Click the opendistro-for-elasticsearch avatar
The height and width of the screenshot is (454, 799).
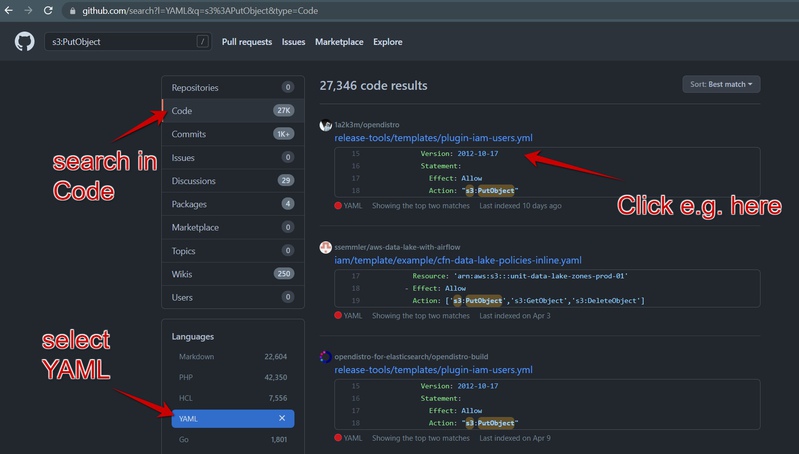[326, 357]
